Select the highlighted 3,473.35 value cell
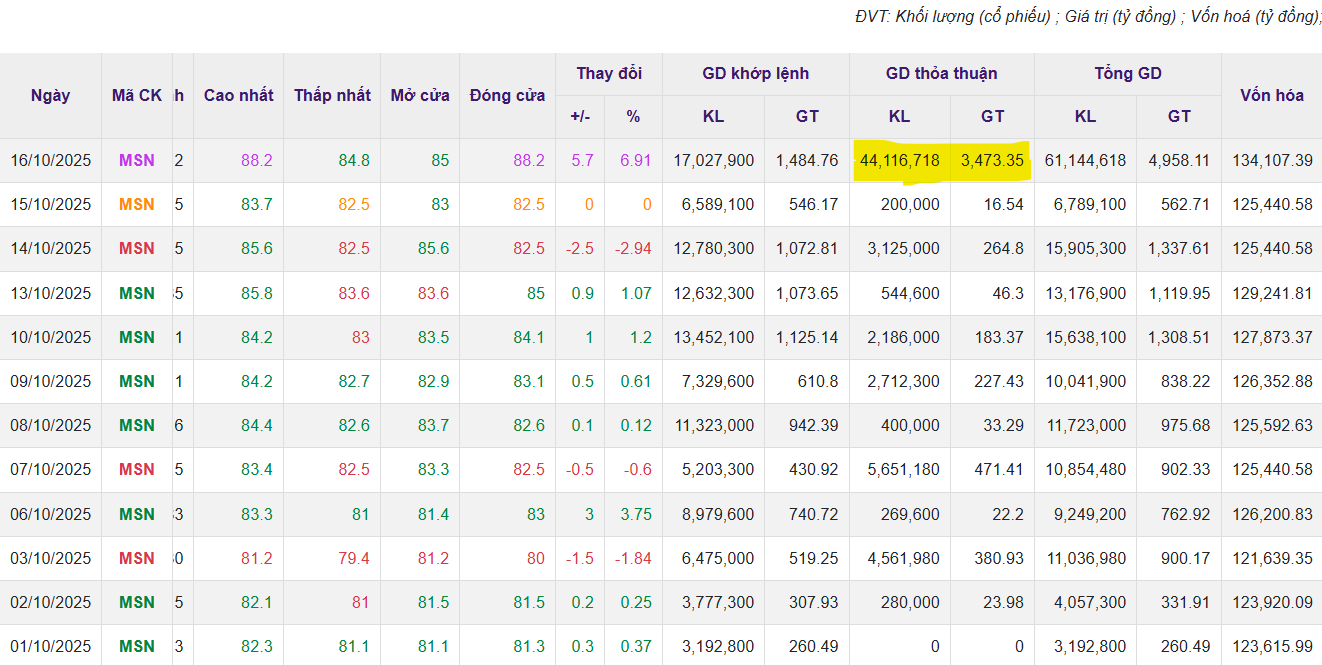 point(991,160)
